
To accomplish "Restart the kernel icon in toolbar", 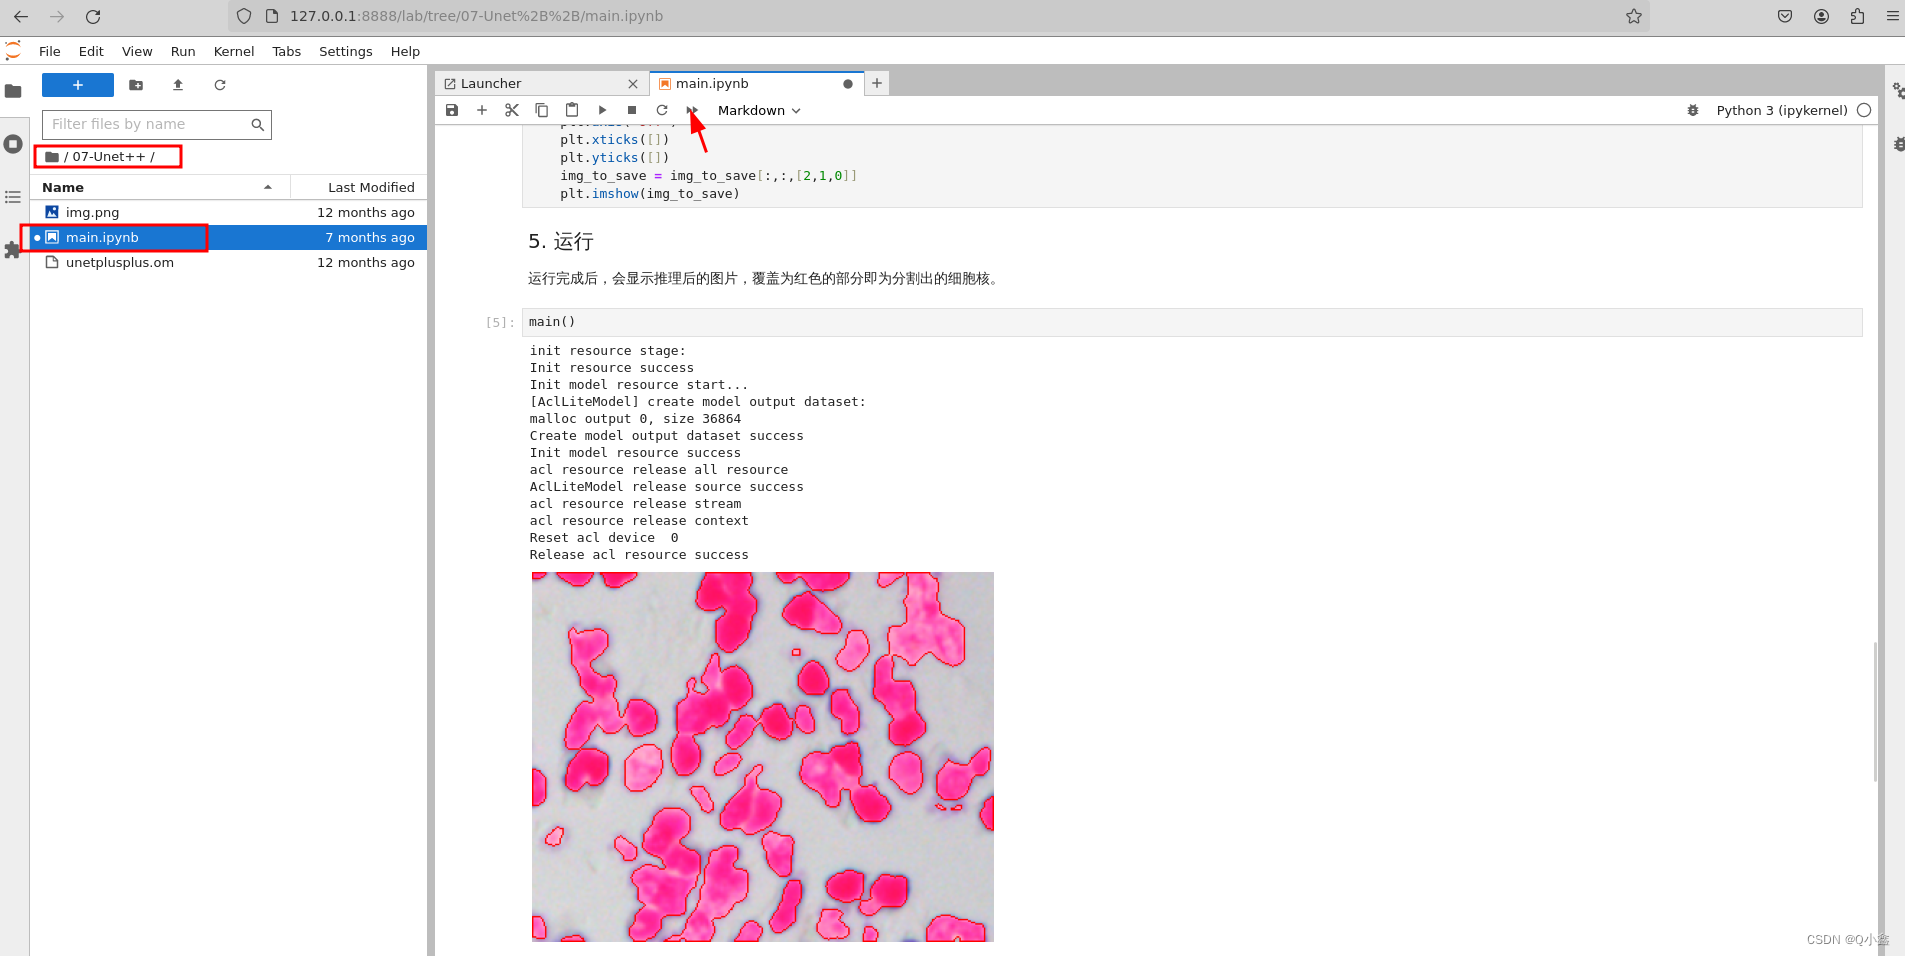I will [662, 110].
